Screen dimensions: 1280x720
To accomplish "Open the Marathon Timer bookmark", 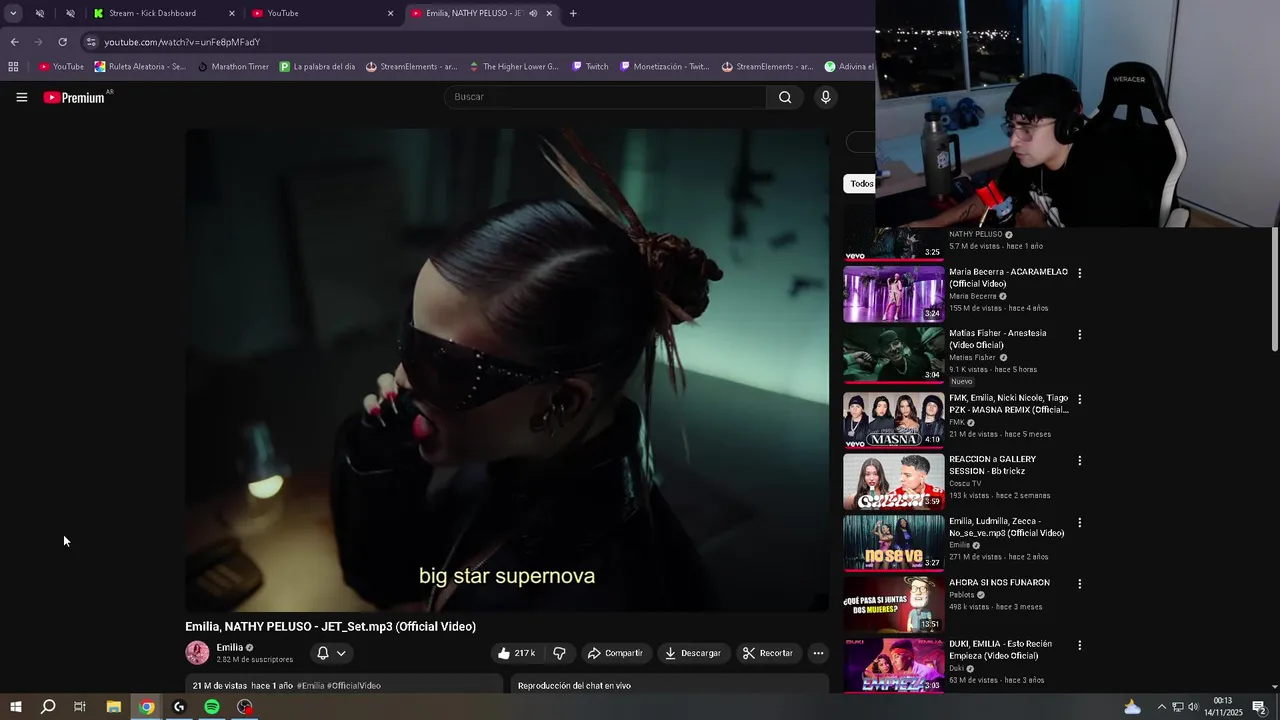I will click(233, 67).
